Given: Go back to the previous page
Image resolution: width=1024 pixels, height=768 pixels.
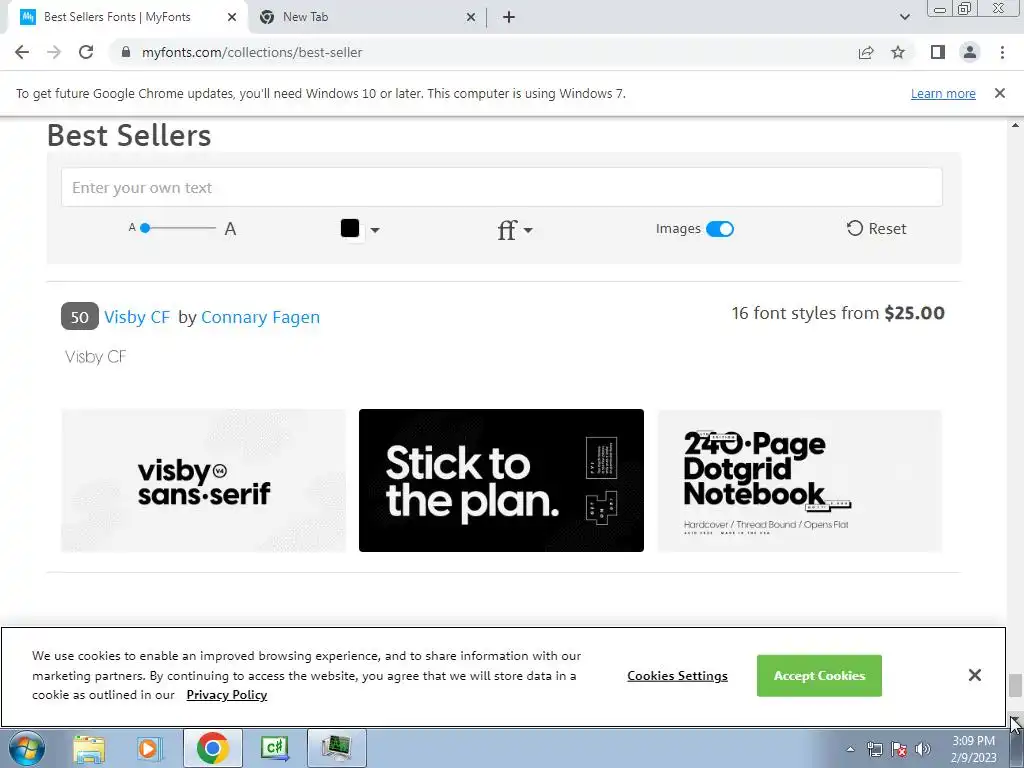Looking at the screenshot, I should [x=22, y=52].
